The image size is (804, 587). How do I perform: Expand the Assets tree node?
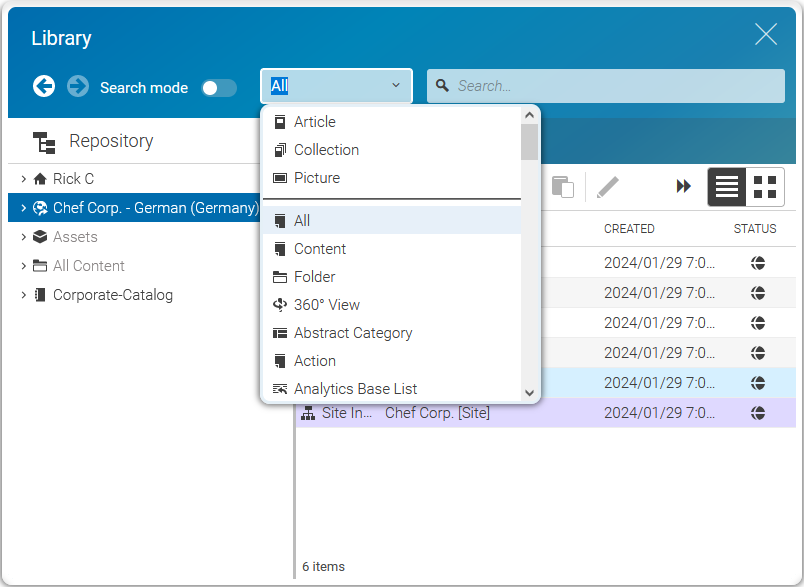tap(22, 237)
